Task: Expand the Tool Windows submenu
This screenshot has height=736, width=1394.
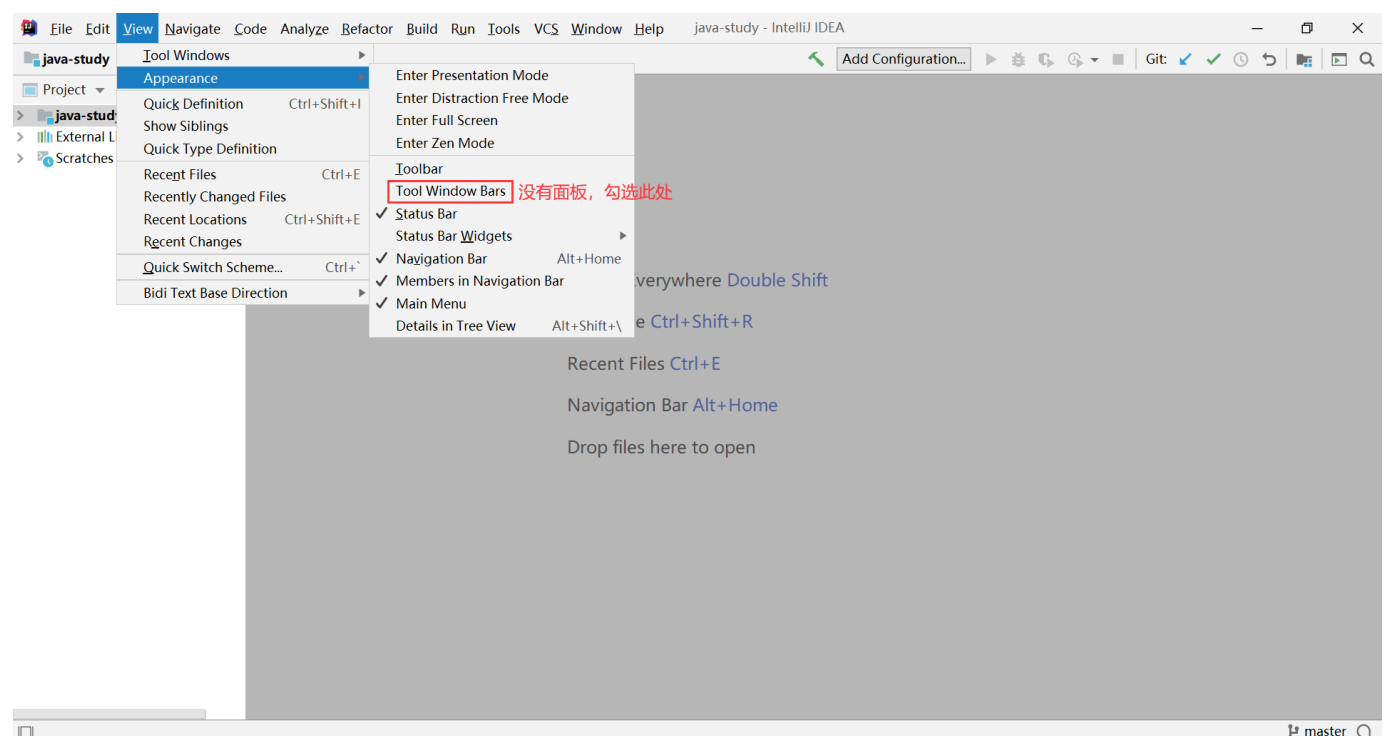Action: pyautogui.click(x=244, y=55)
